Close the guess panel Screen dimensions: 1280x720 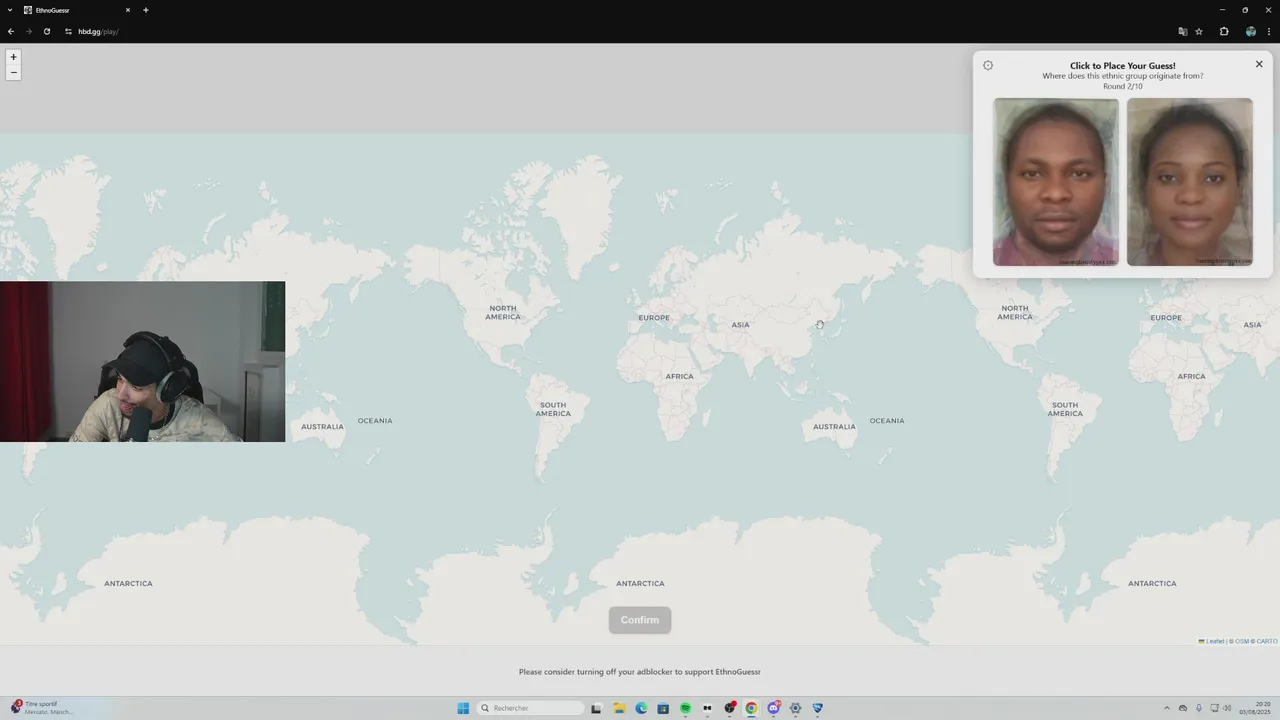[x=1259, y=64]
